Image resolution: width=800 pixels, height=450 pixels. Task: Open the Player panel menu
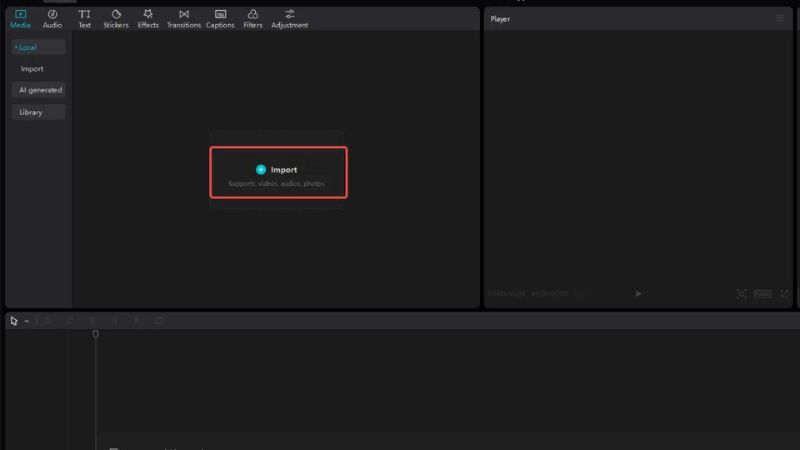click(780, 19)
